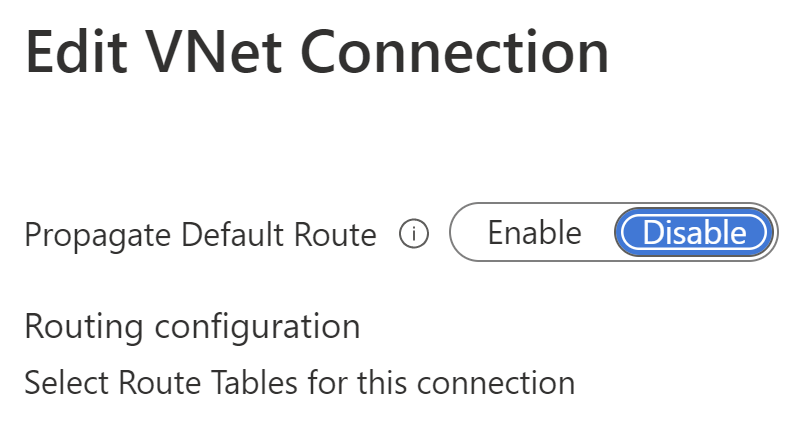
Task: Click the highlighted Disable pill
Action: pos(694,234)
